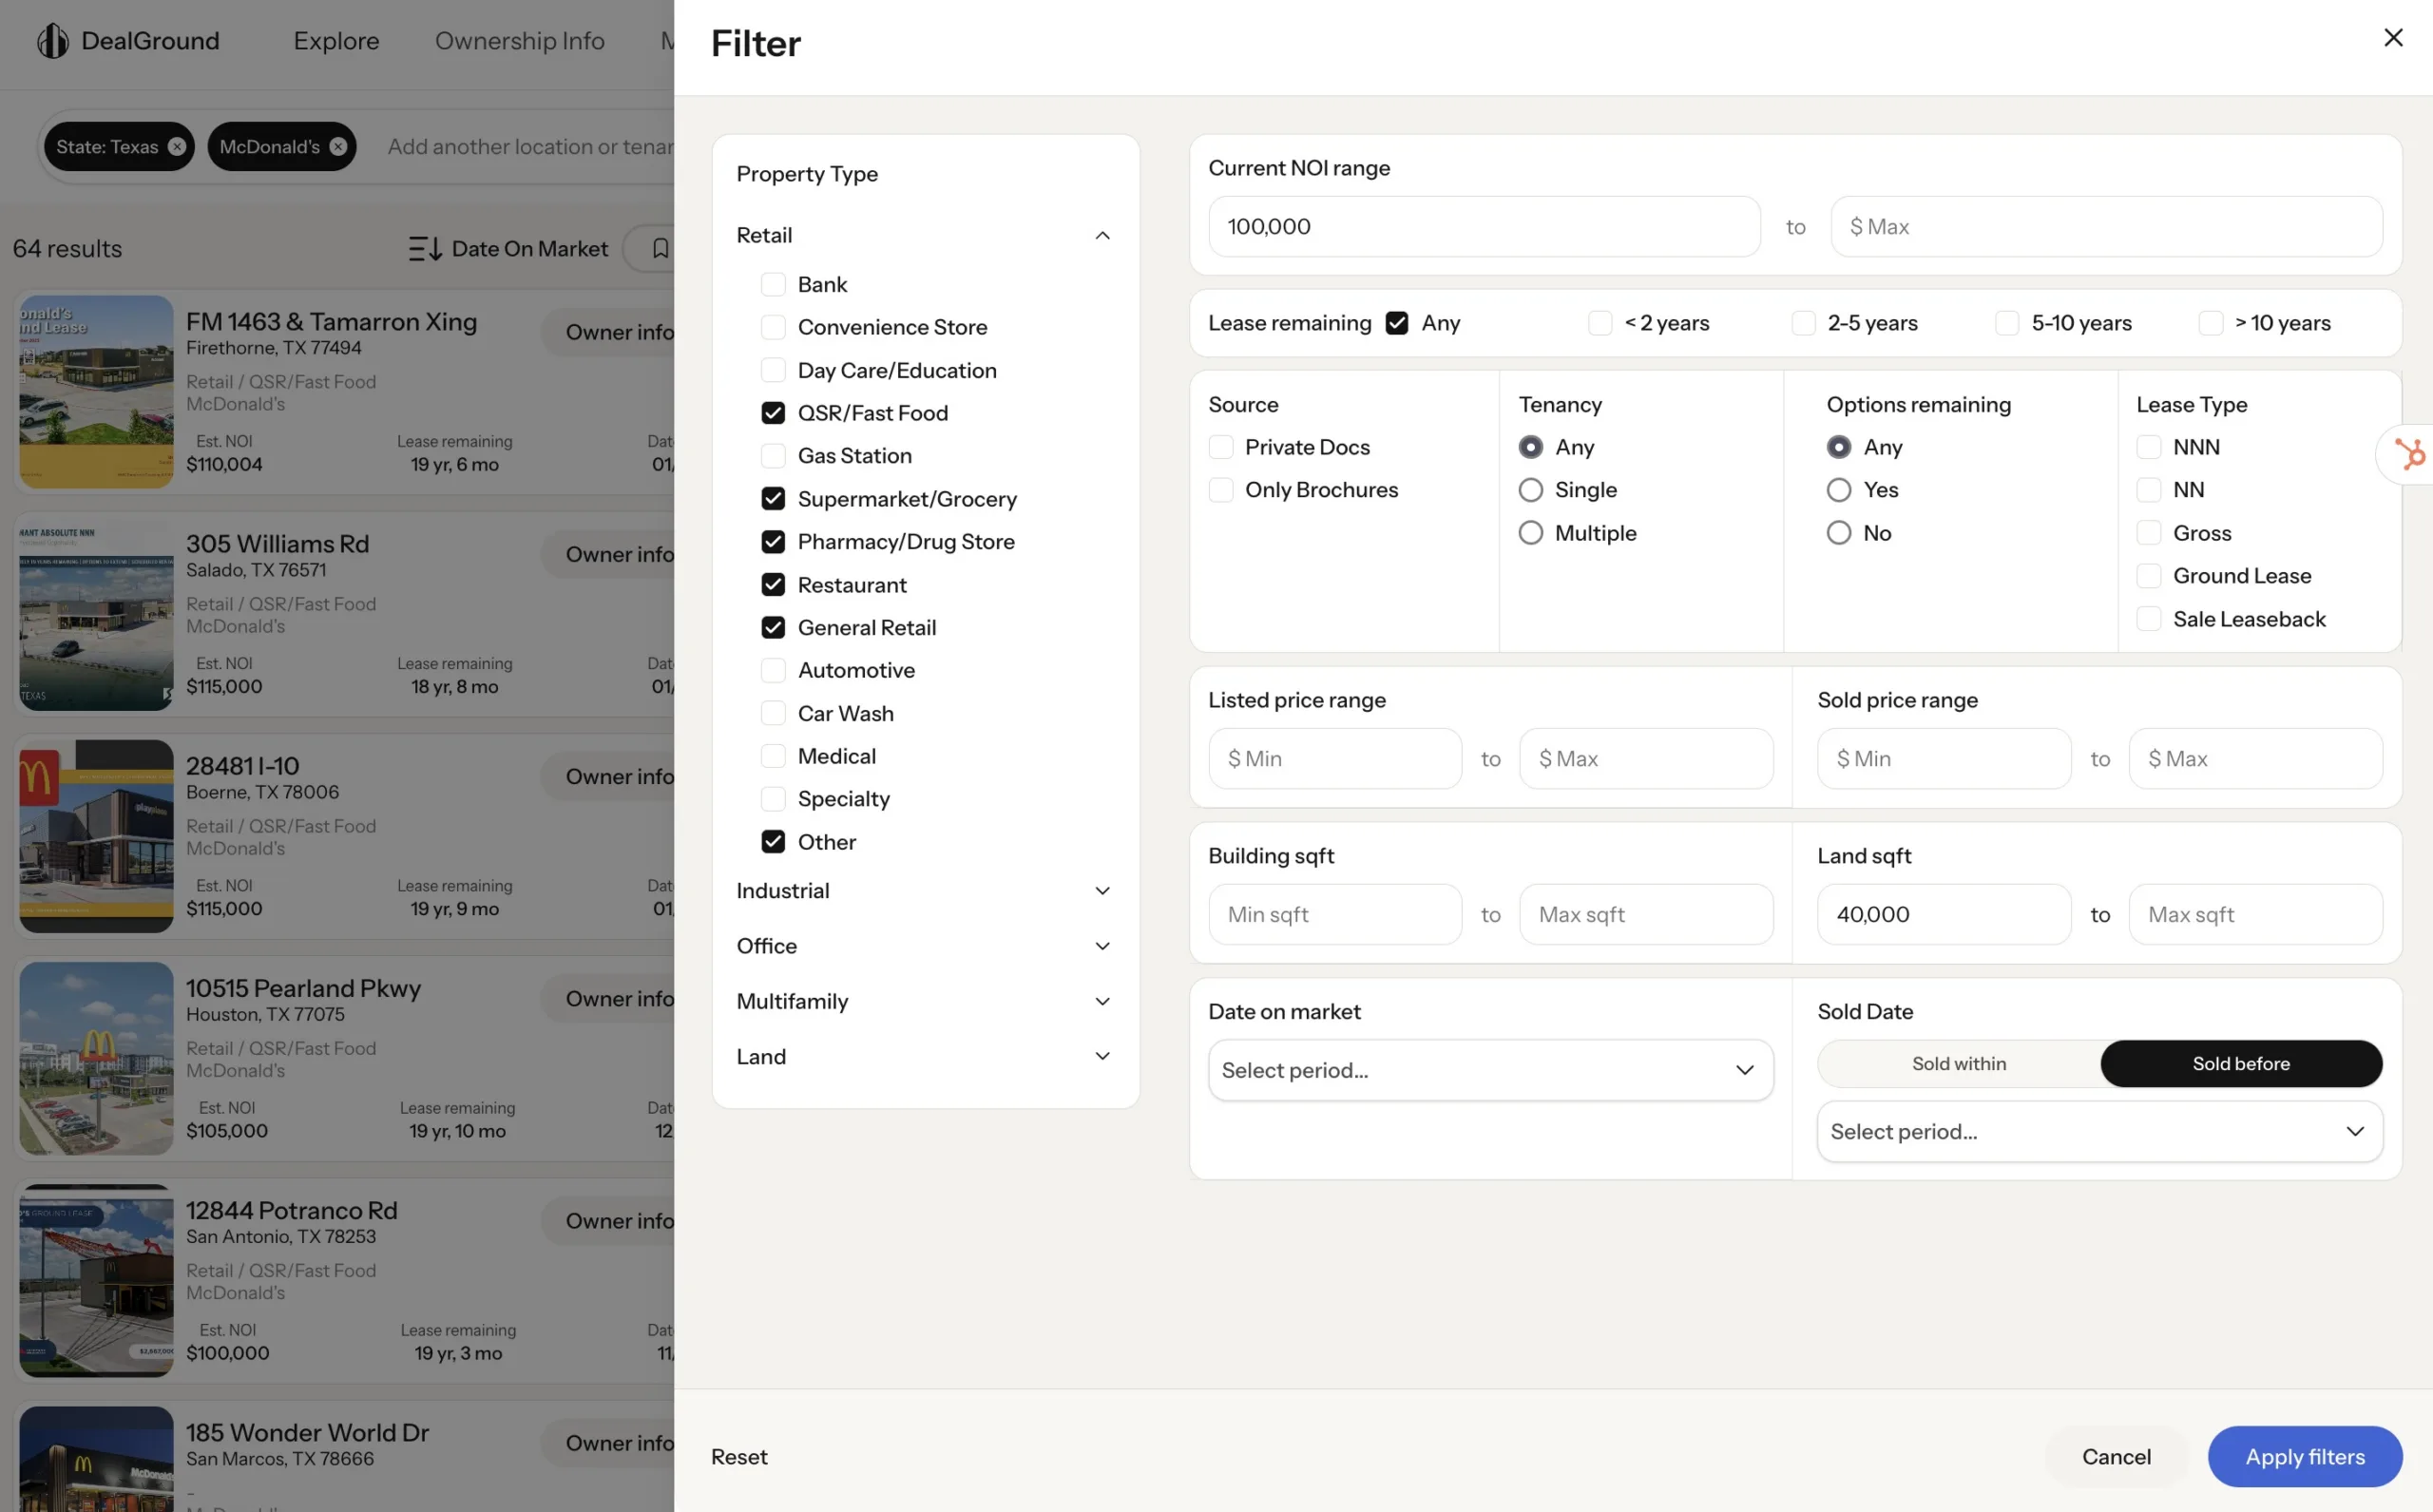
Task: Open the Date on market period dropdown
Action: 1490,1070
